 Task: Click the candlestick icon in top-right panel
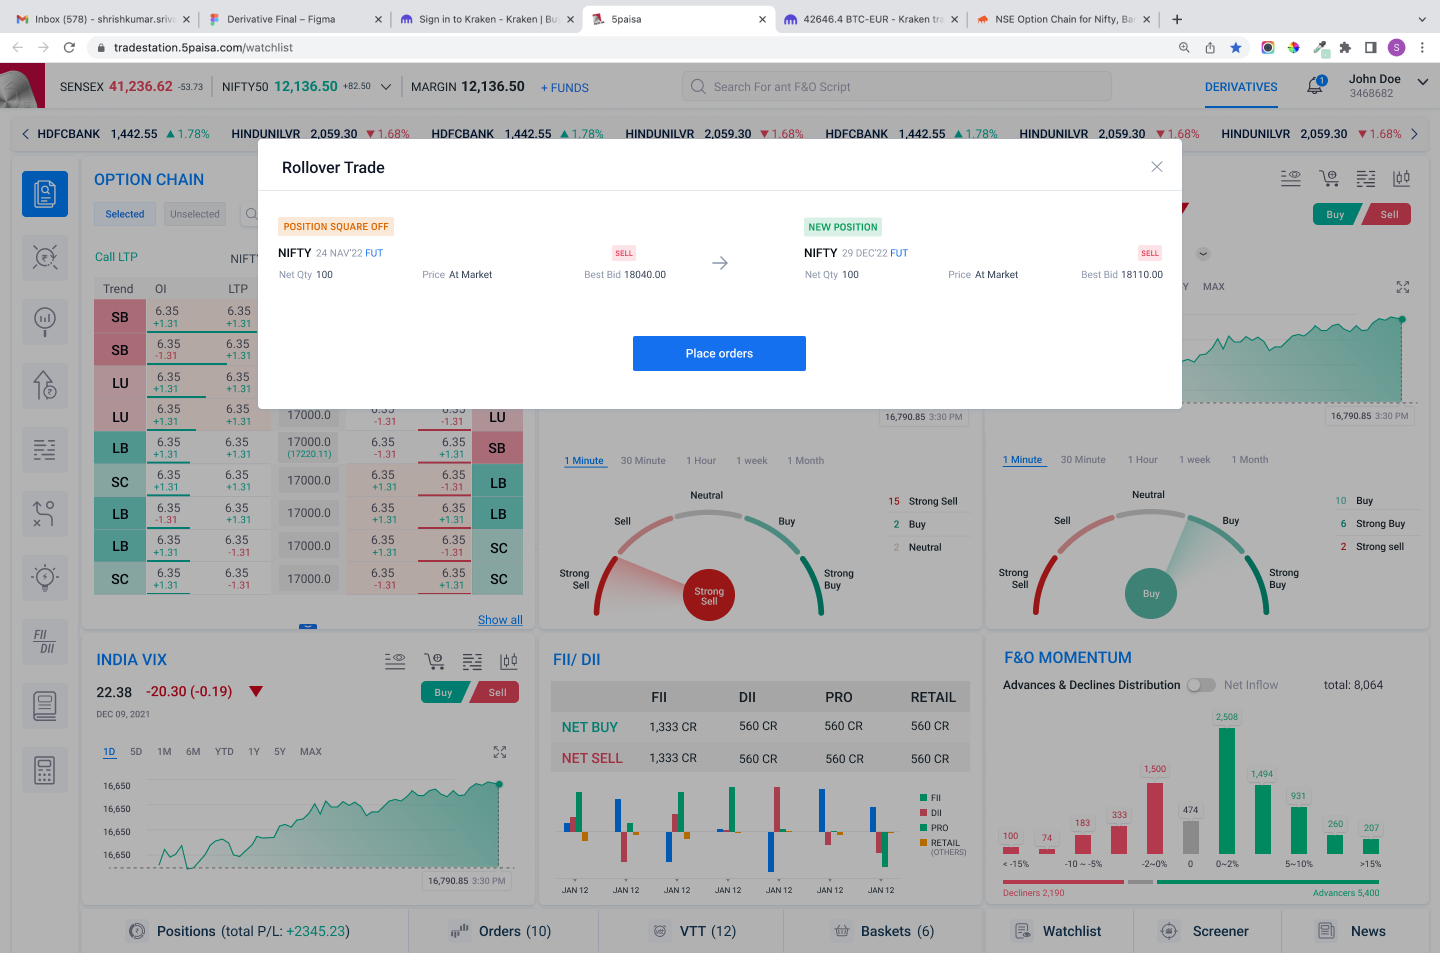(x=1402, y=178)
